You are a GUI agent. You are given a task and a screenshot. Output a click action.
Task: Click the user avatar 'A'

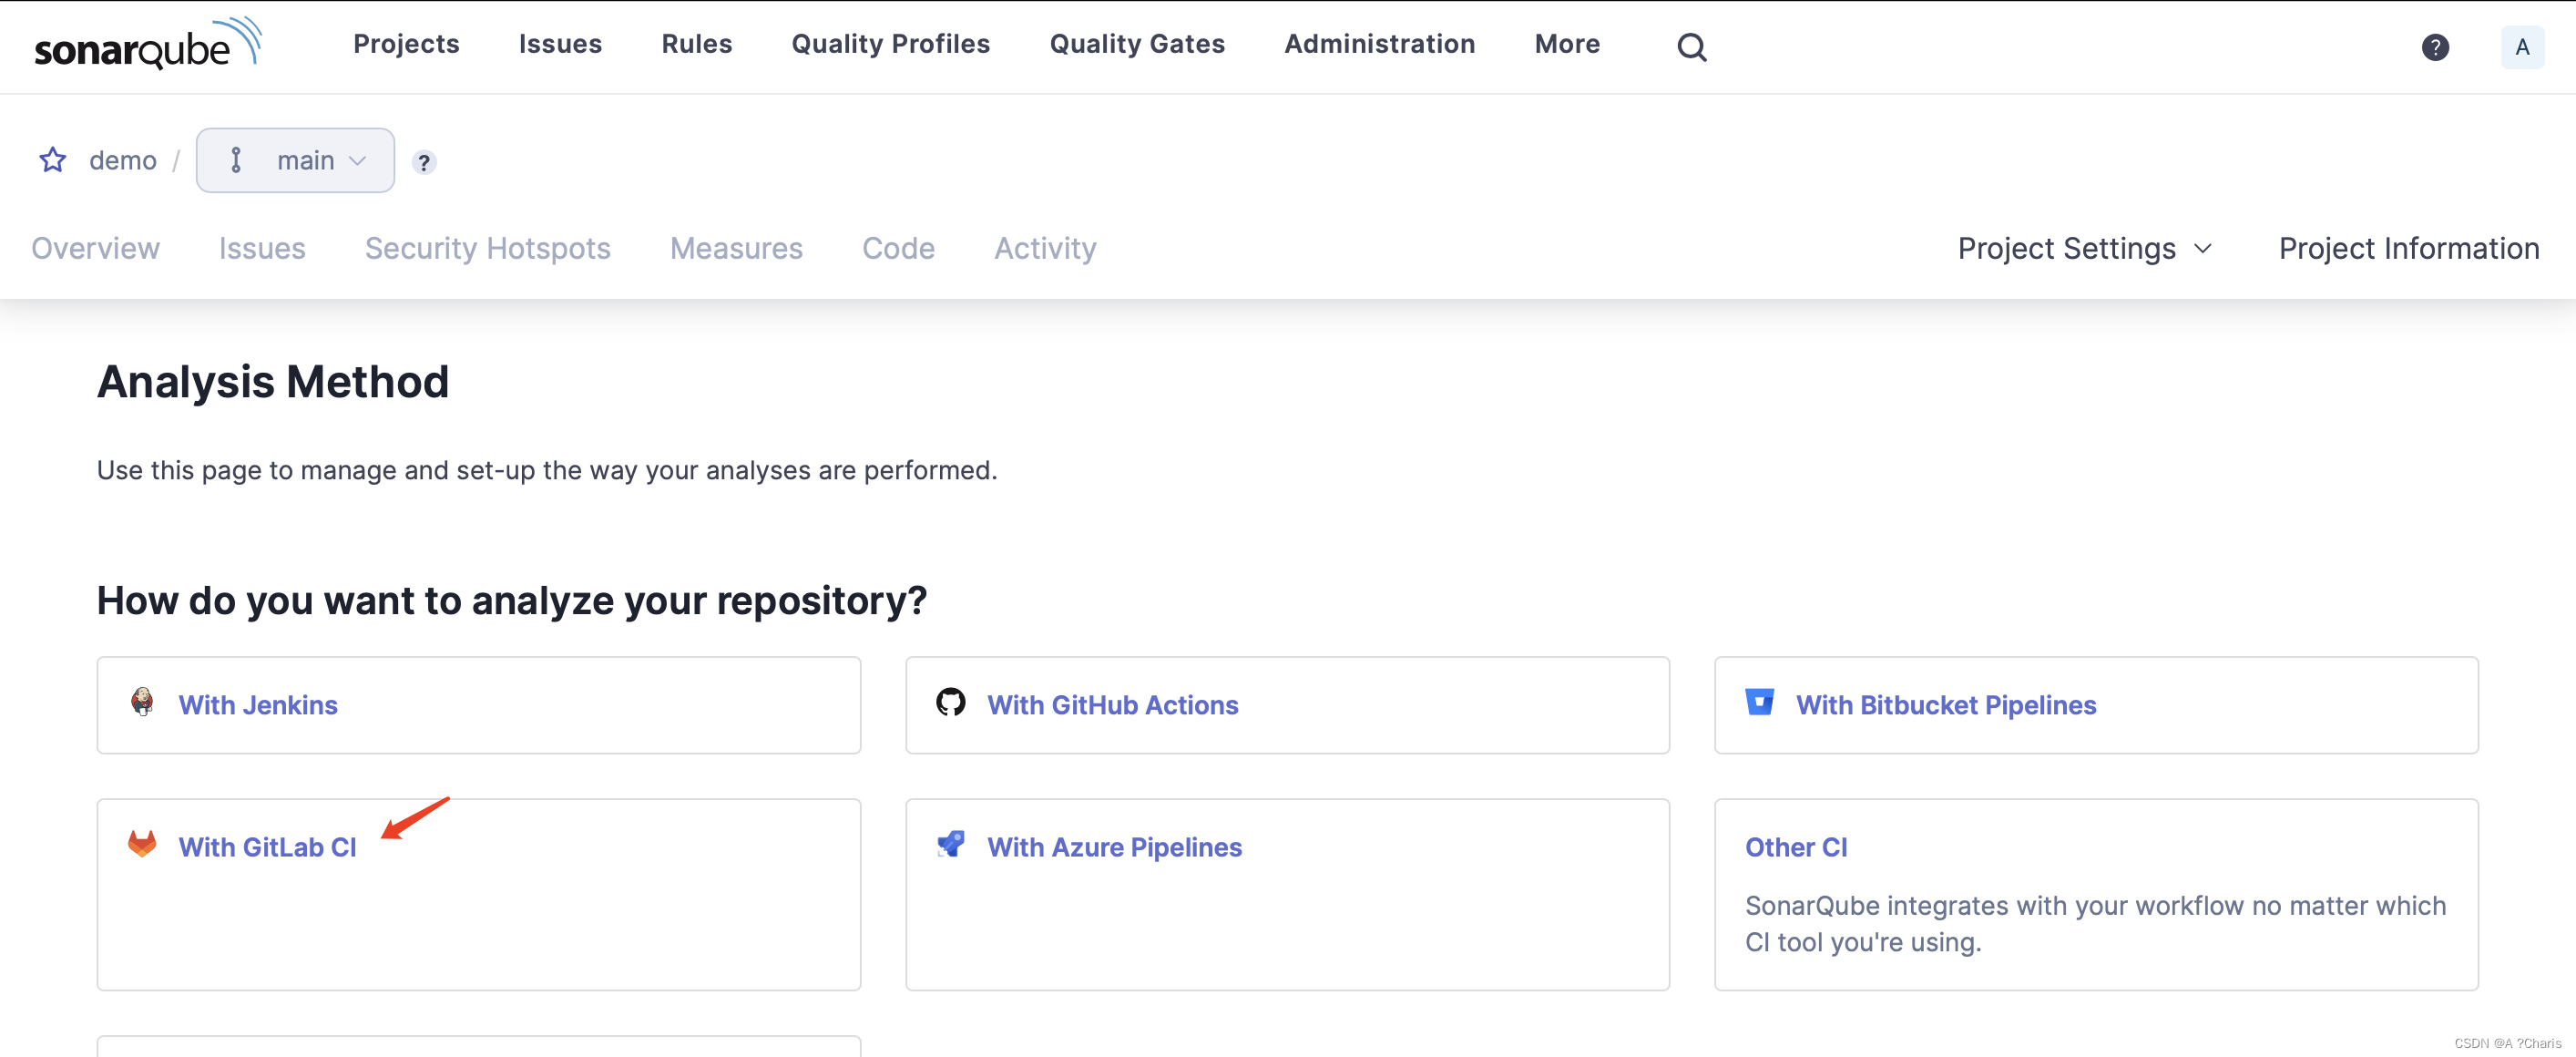(2521, 47)
